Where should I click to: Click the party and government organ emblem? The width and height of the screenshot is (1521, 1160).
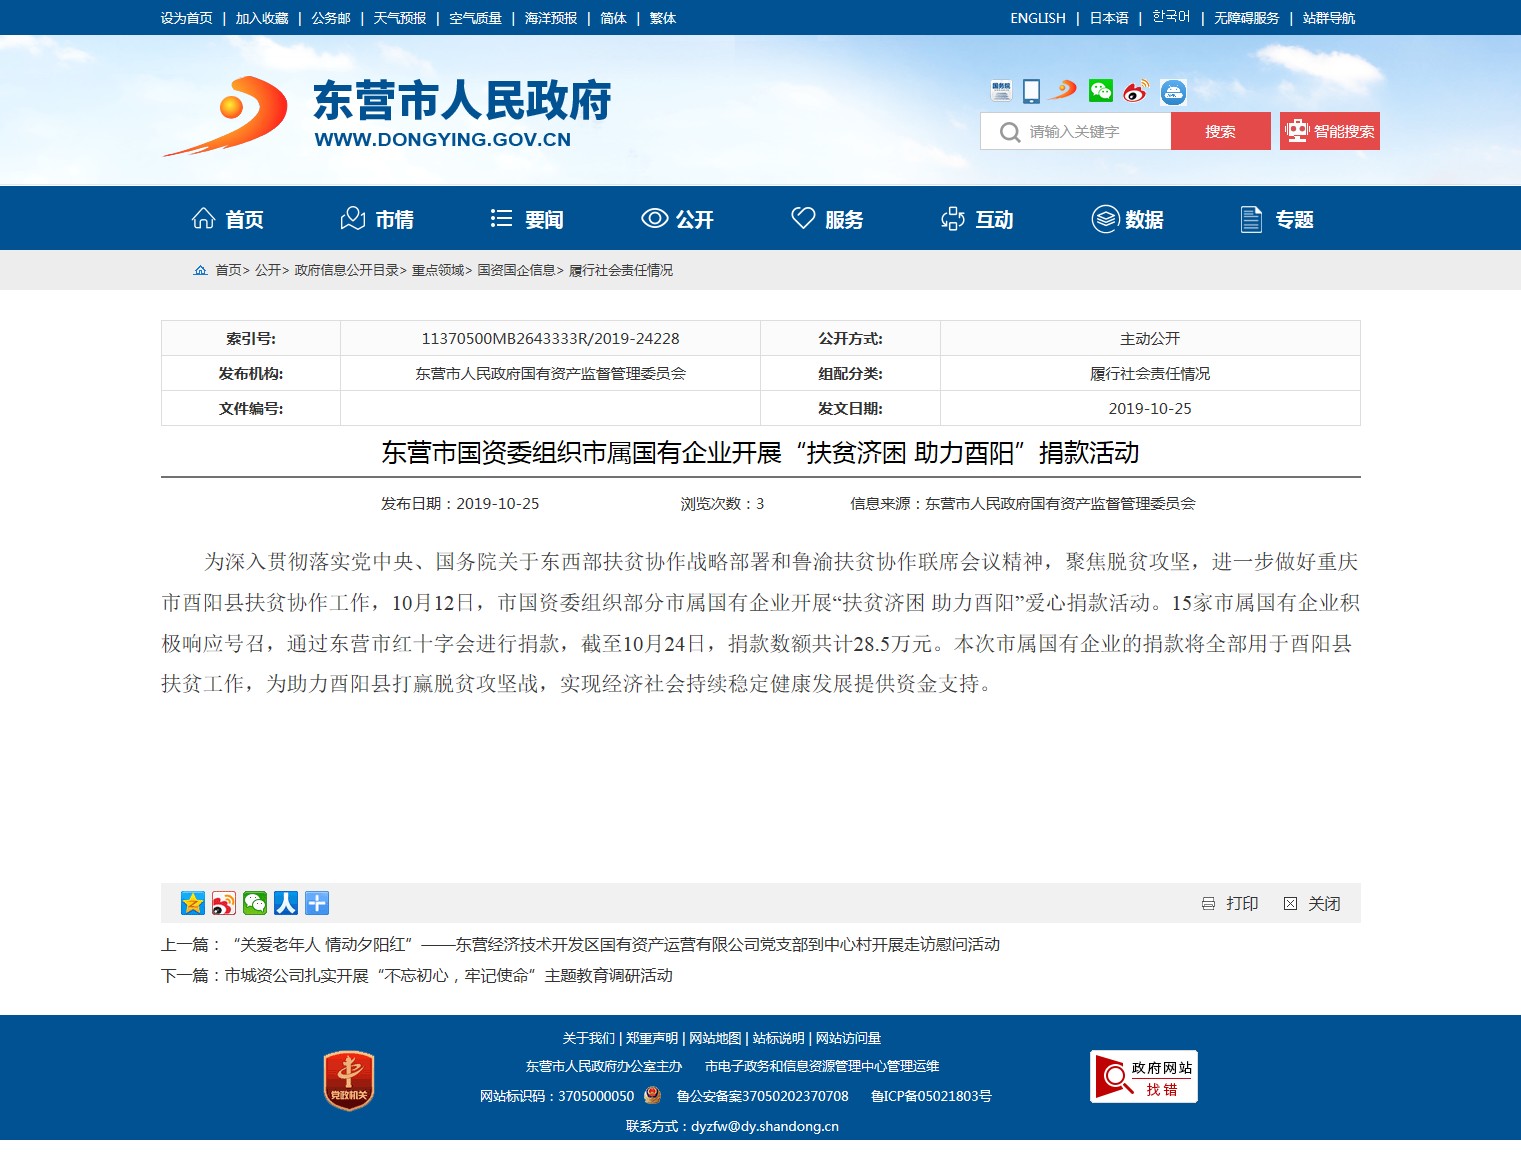tap(349, 1080)
